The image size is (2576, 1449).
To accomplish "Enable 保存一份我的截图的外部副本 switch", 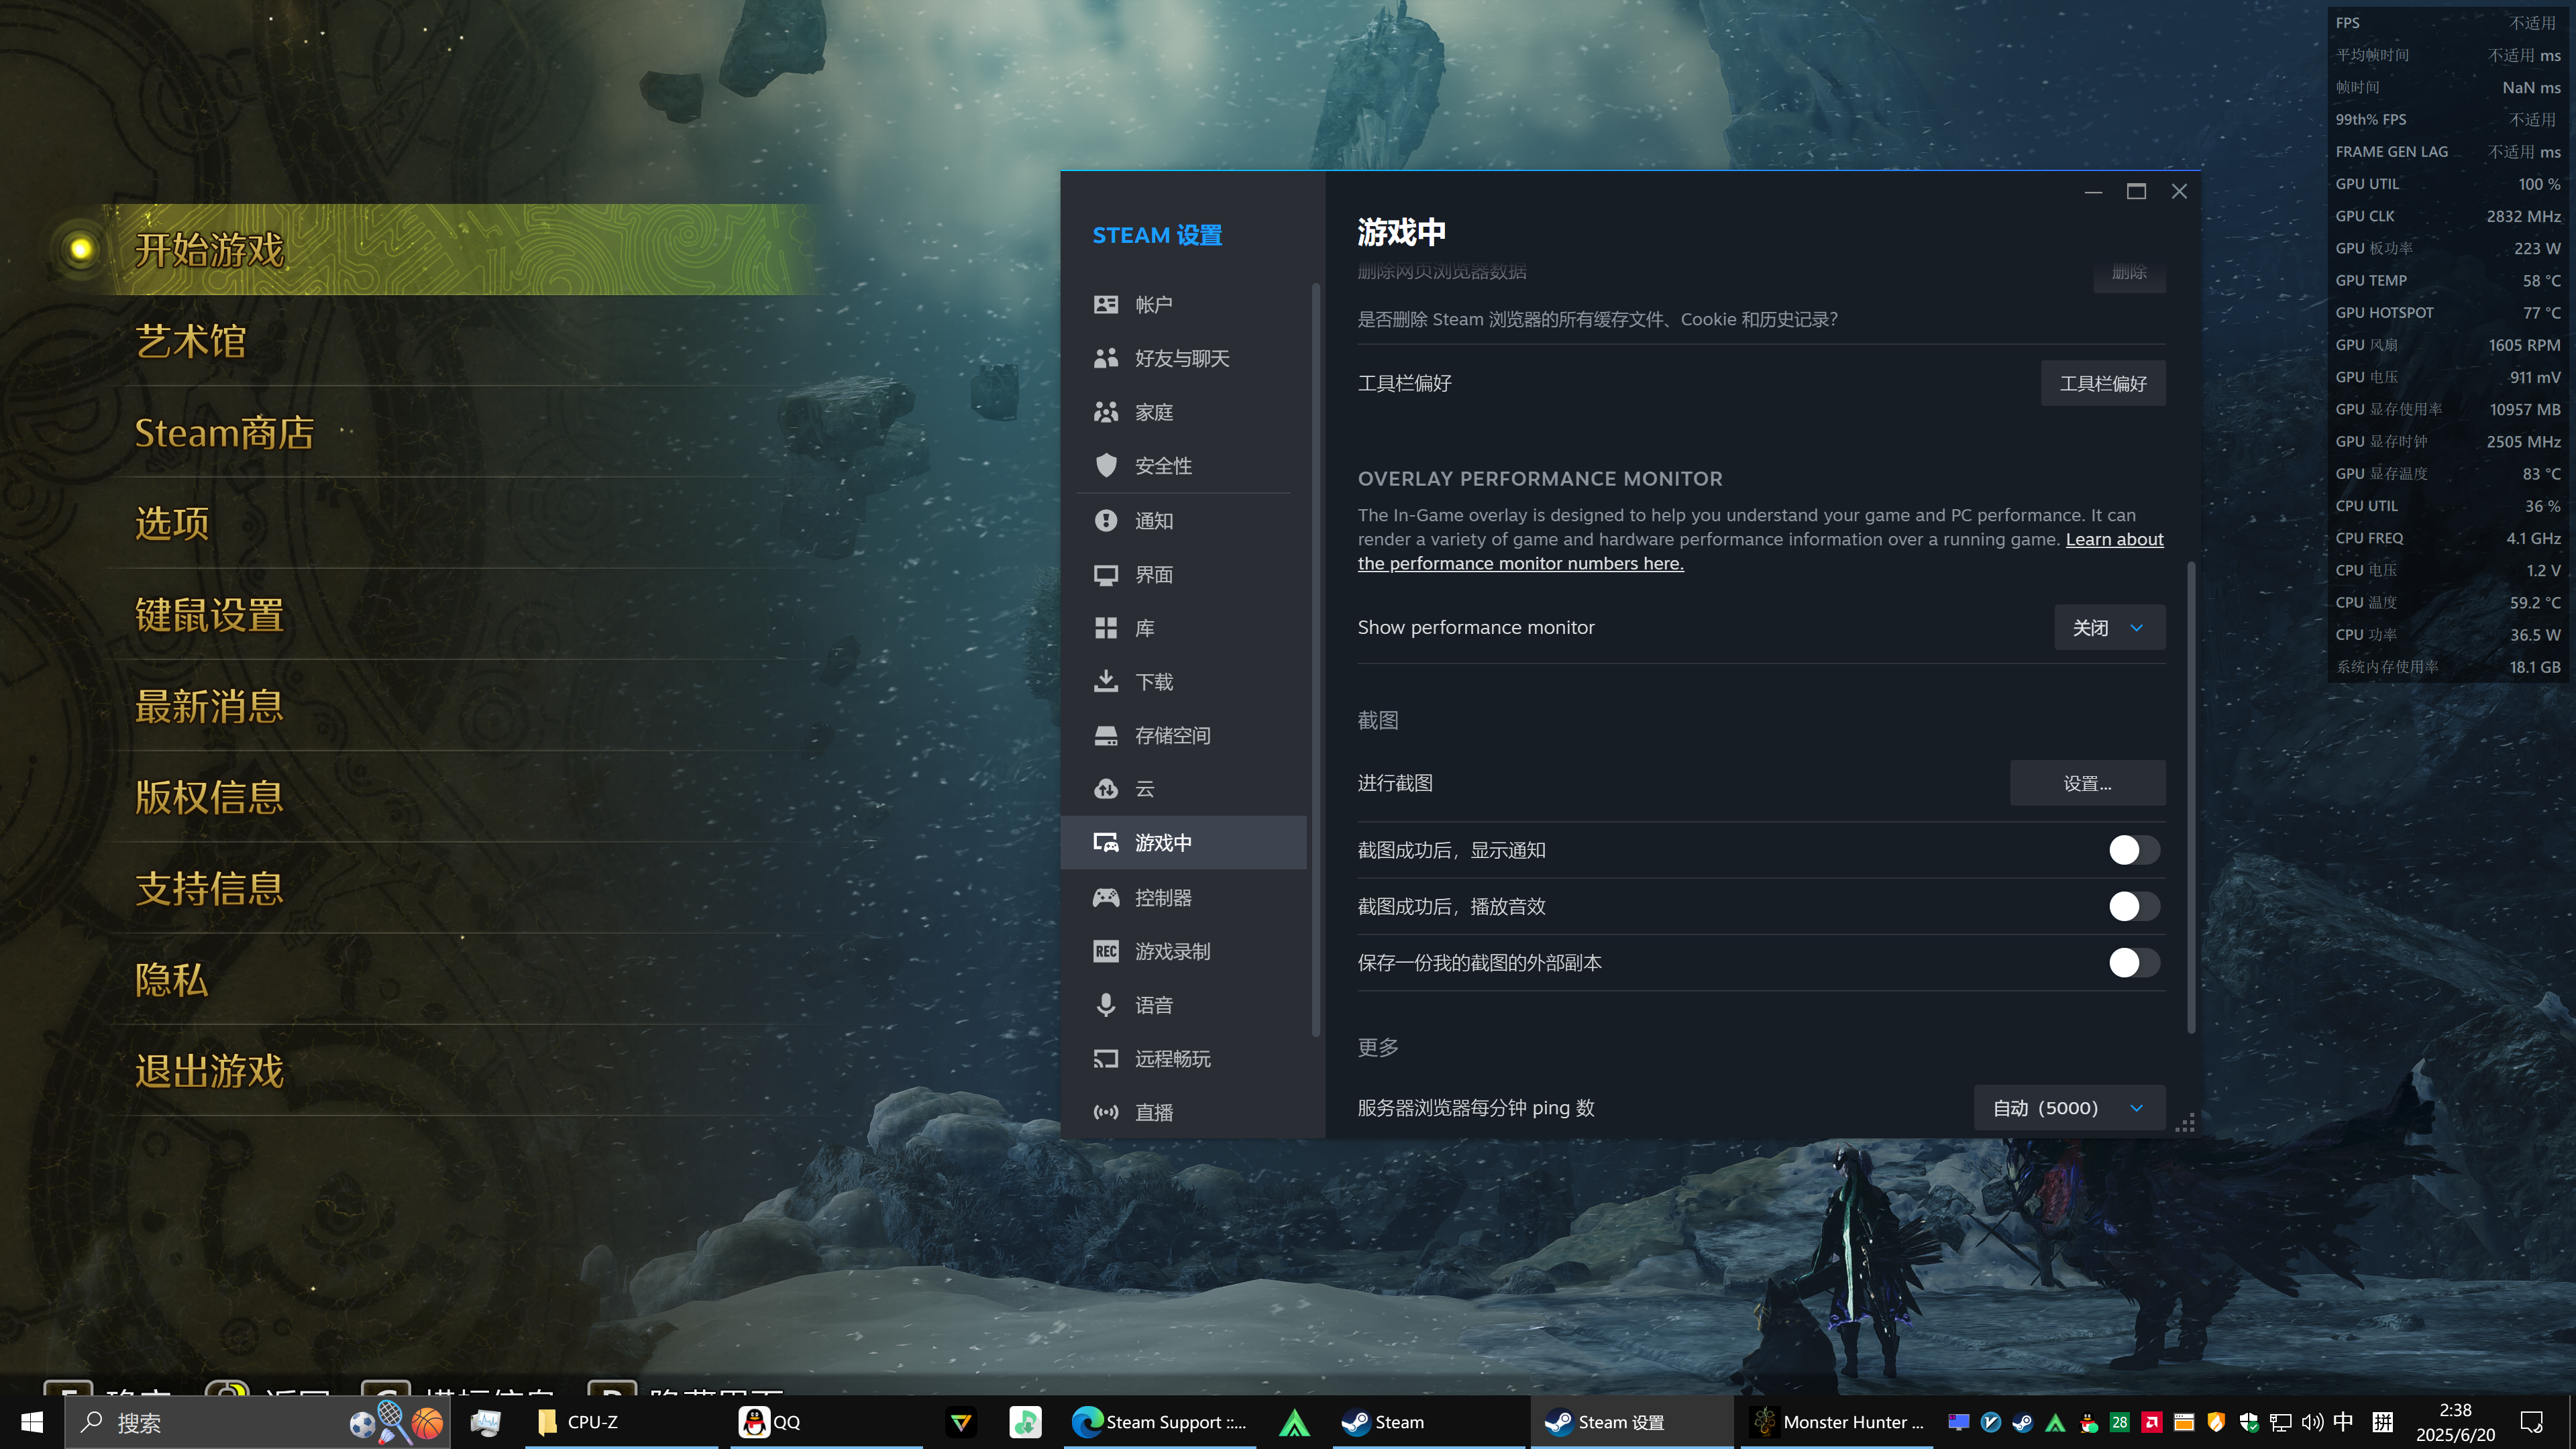I will [2133, 962].
